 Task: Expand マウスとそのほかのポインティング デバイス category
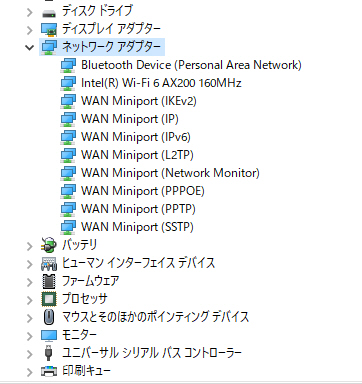point(30,318)
